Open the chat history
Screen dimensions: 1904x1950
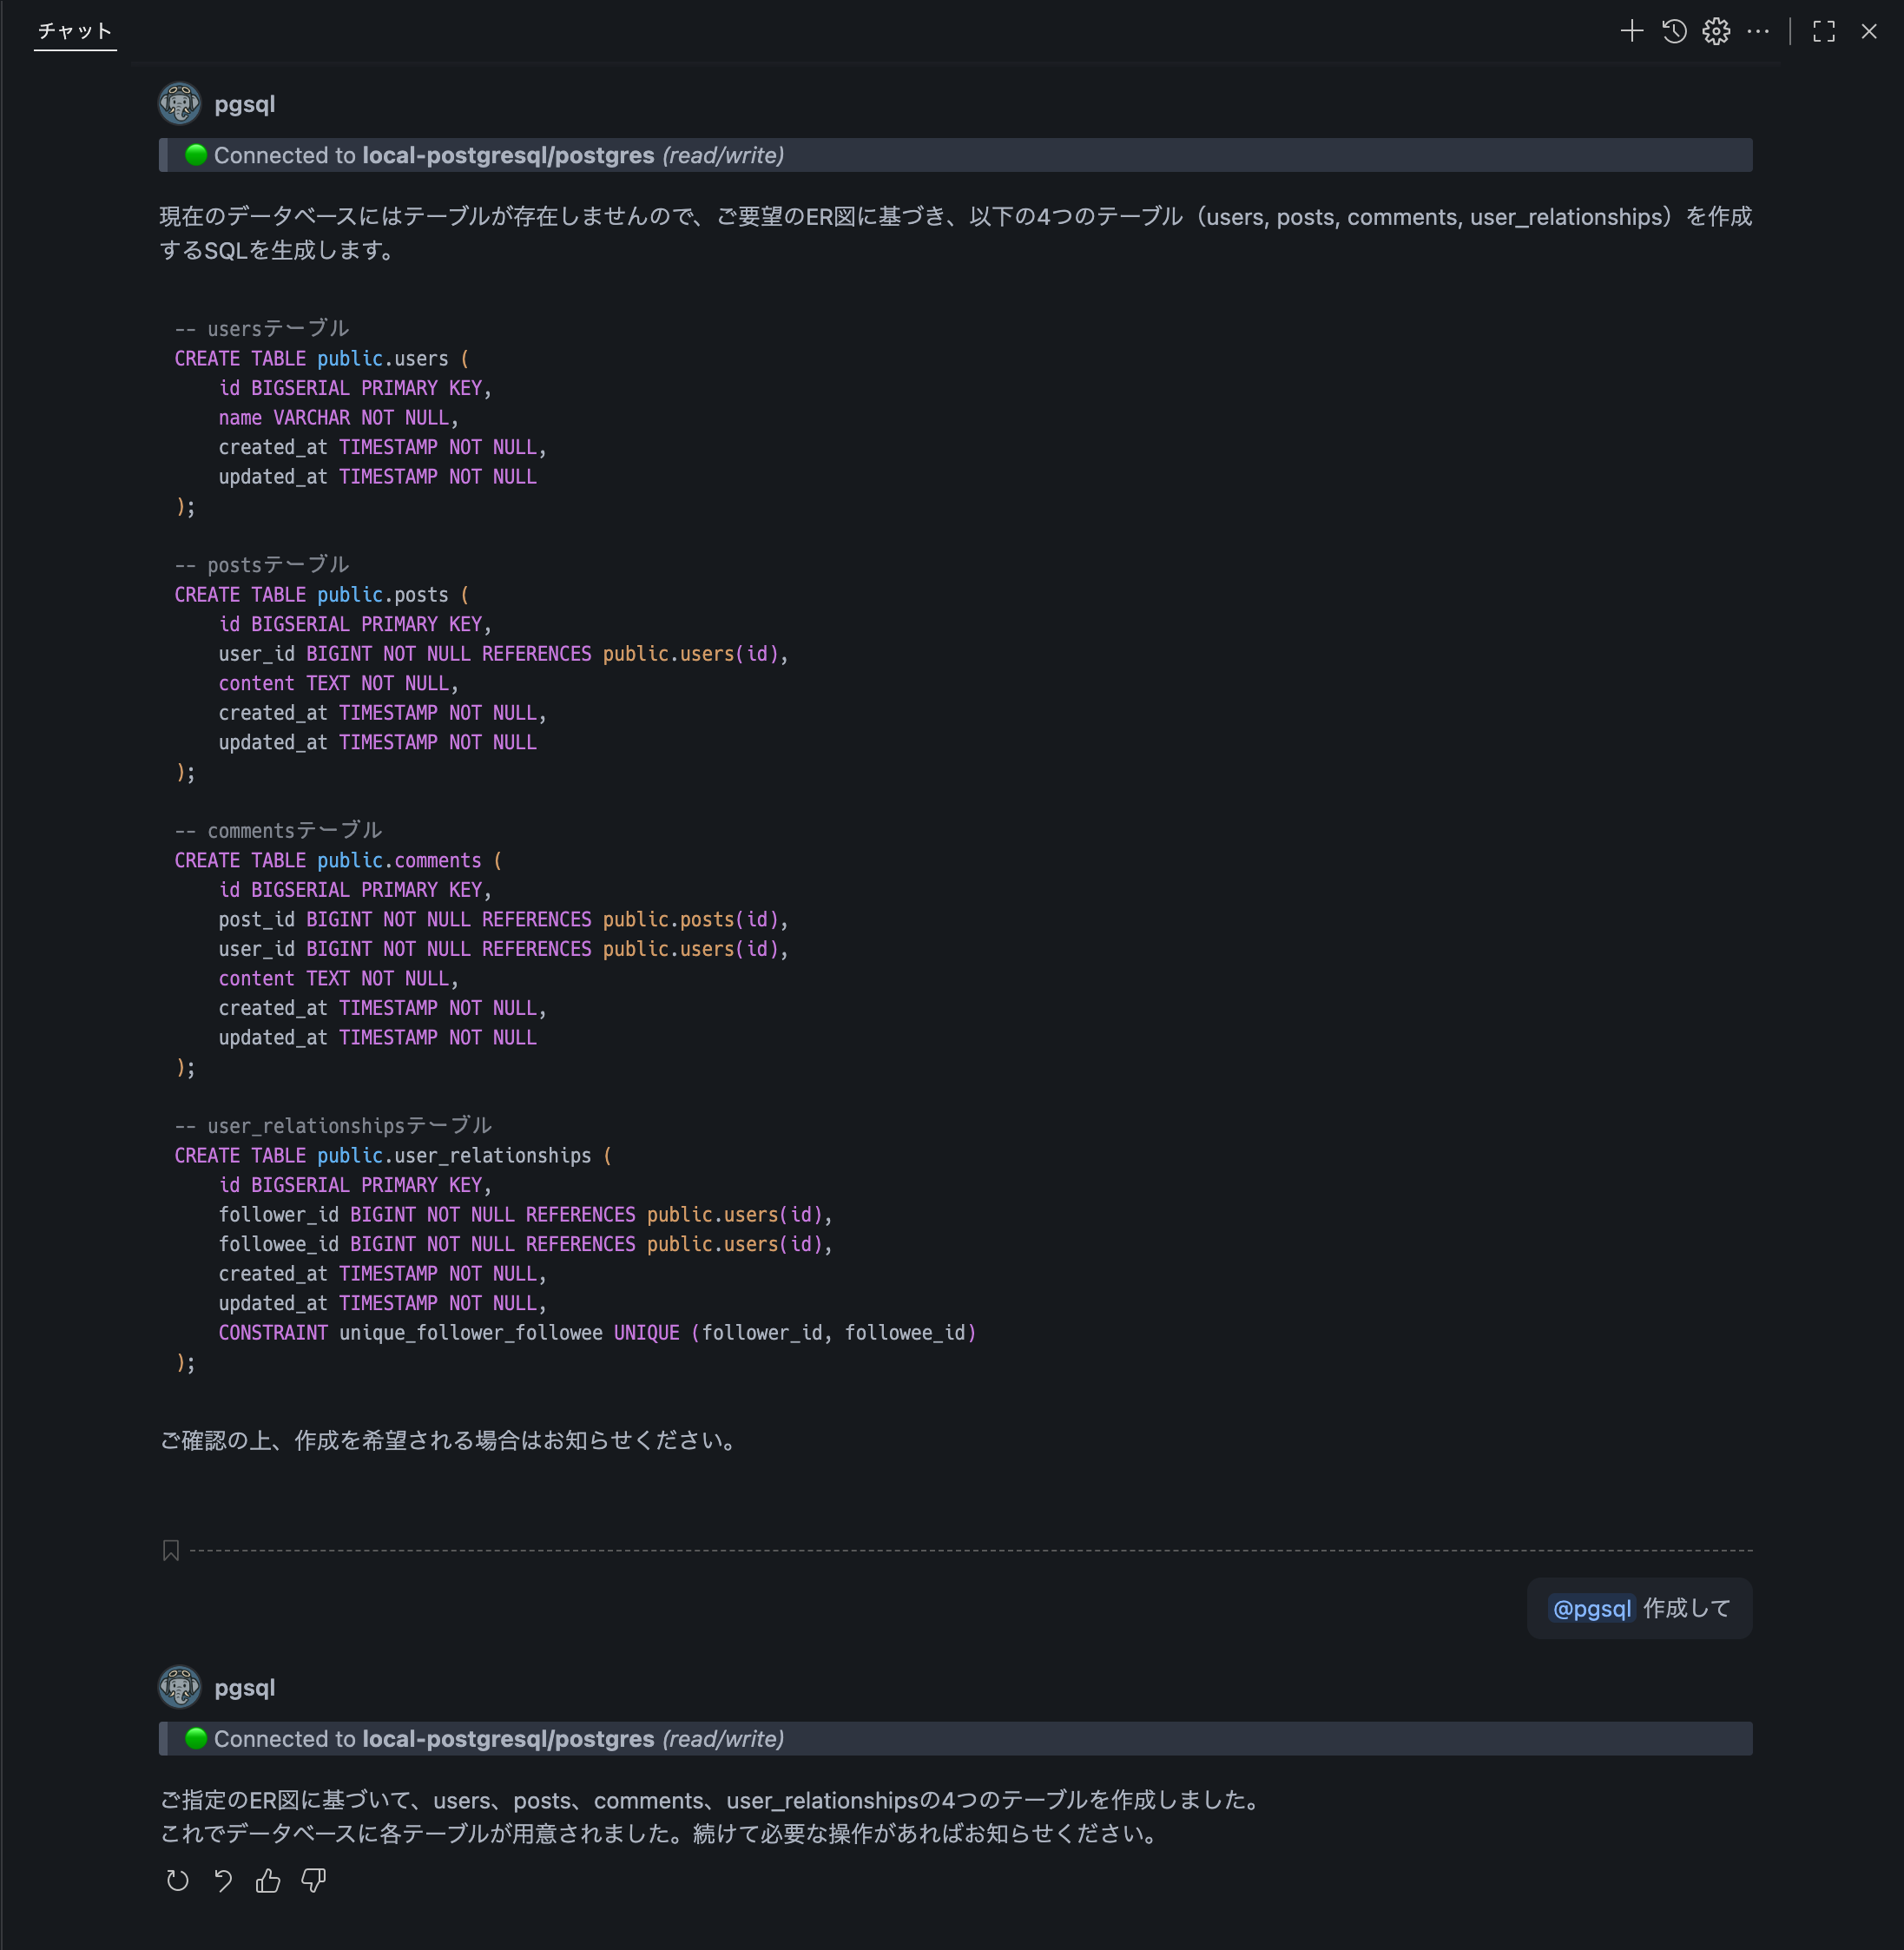pos(1674,31)
